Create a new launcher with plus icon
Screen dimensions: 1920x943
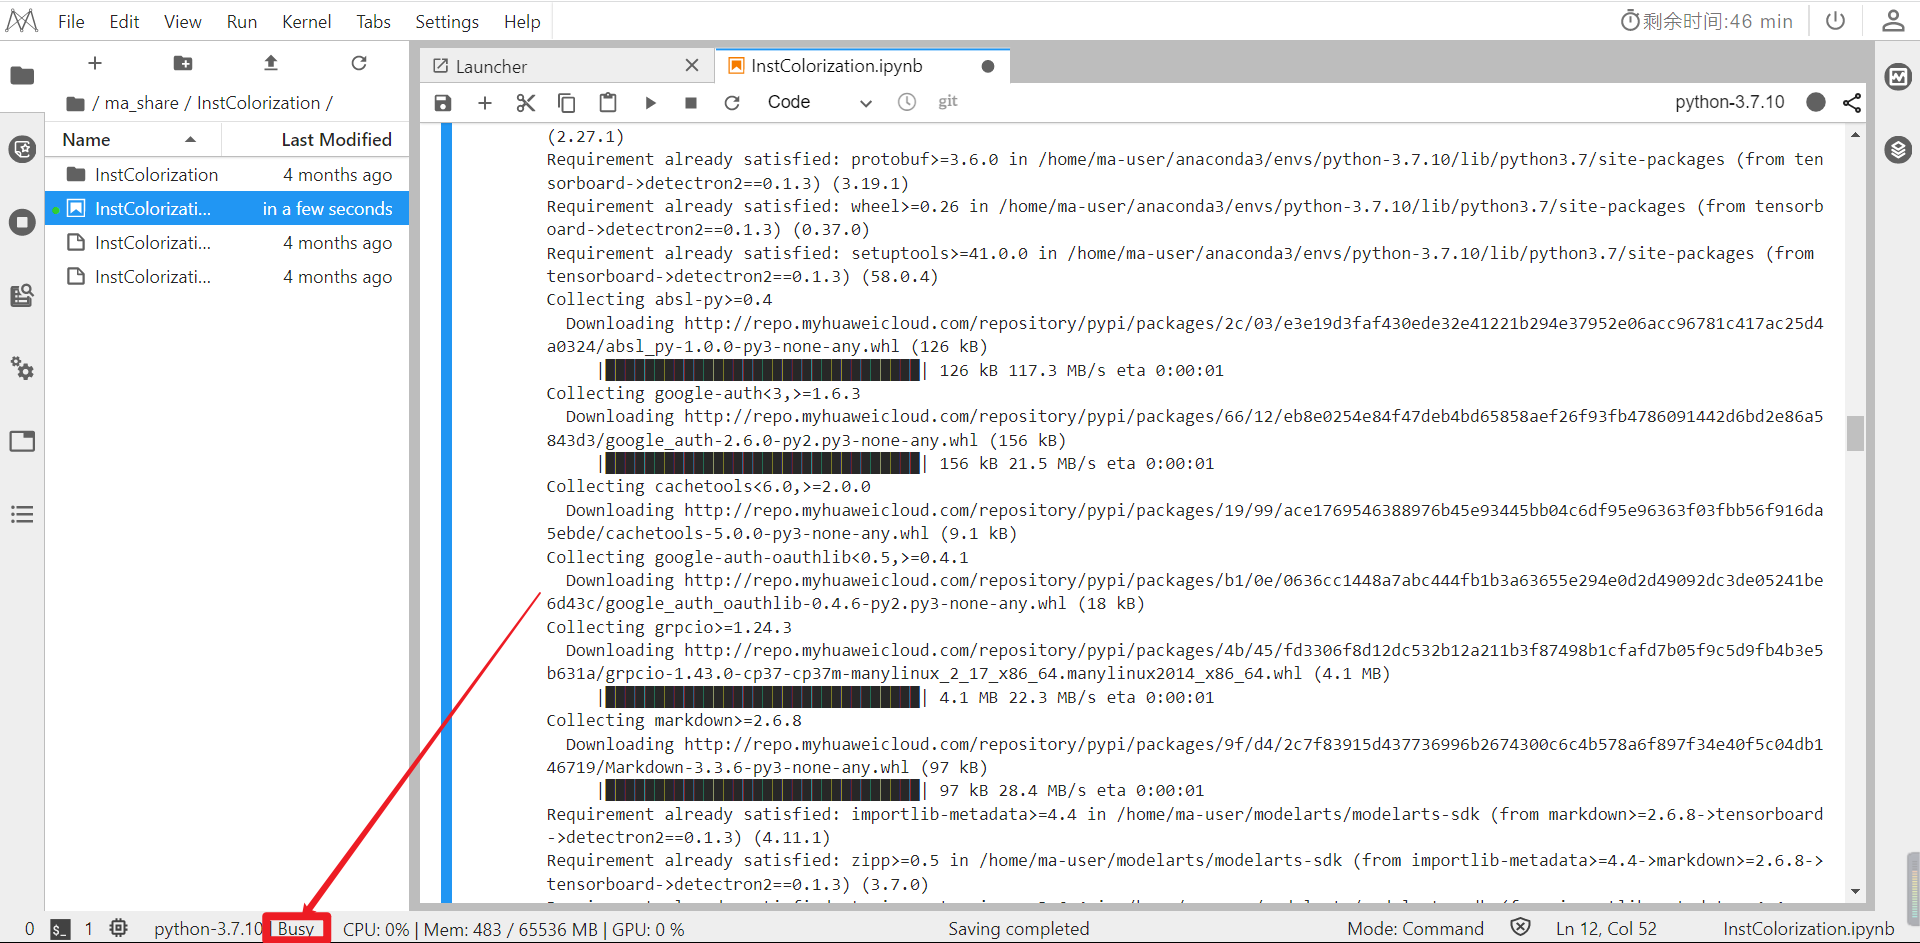[x=95, y=63]
